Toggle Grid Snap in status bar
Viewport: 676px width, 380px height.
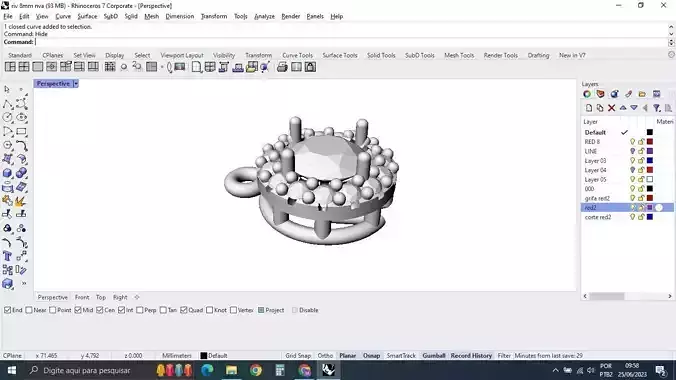pos(298,356)
